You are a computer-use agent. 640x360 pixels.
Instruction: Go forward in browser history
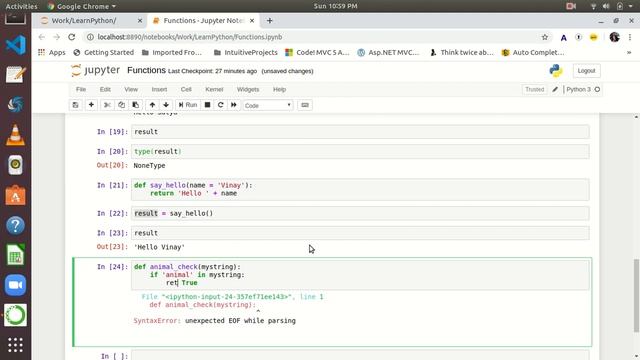57,37
